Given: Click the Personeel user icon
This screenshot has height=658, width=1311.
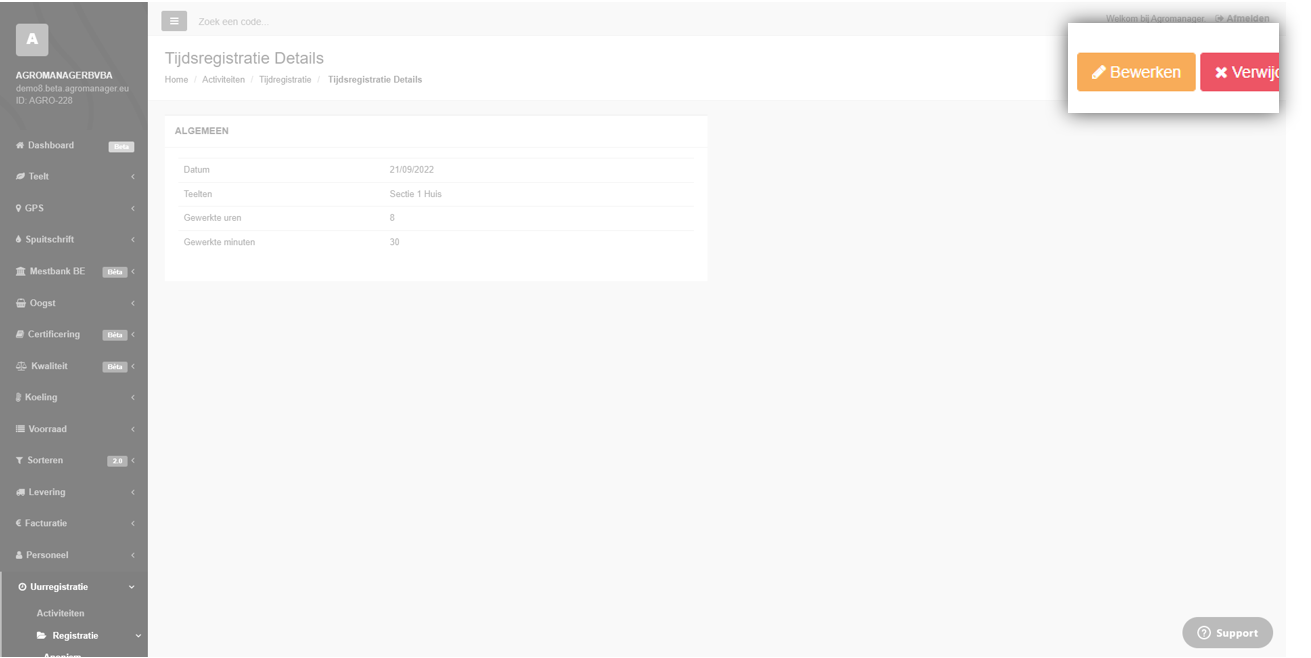Looking at the screenshot, I should (19, 555).
